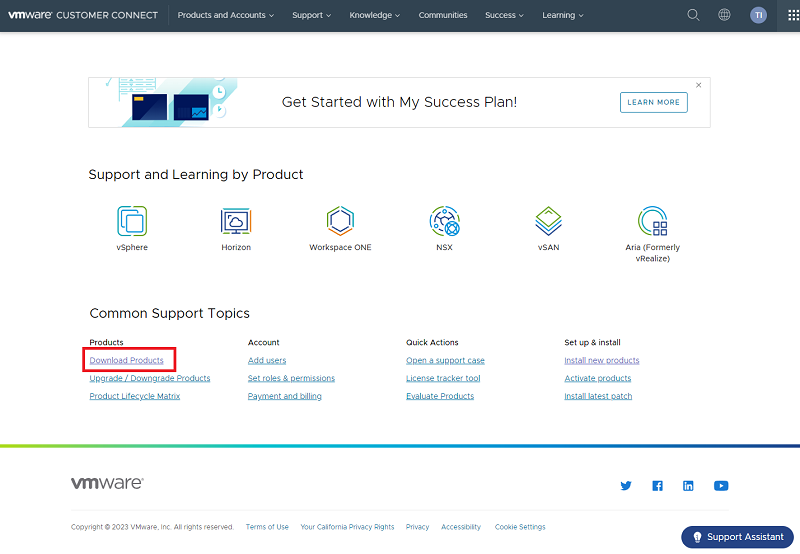Viewport: 800px width, 554px height.
Task: Click the 'Common Support Topics' heading
Action: tap(169, 313)
